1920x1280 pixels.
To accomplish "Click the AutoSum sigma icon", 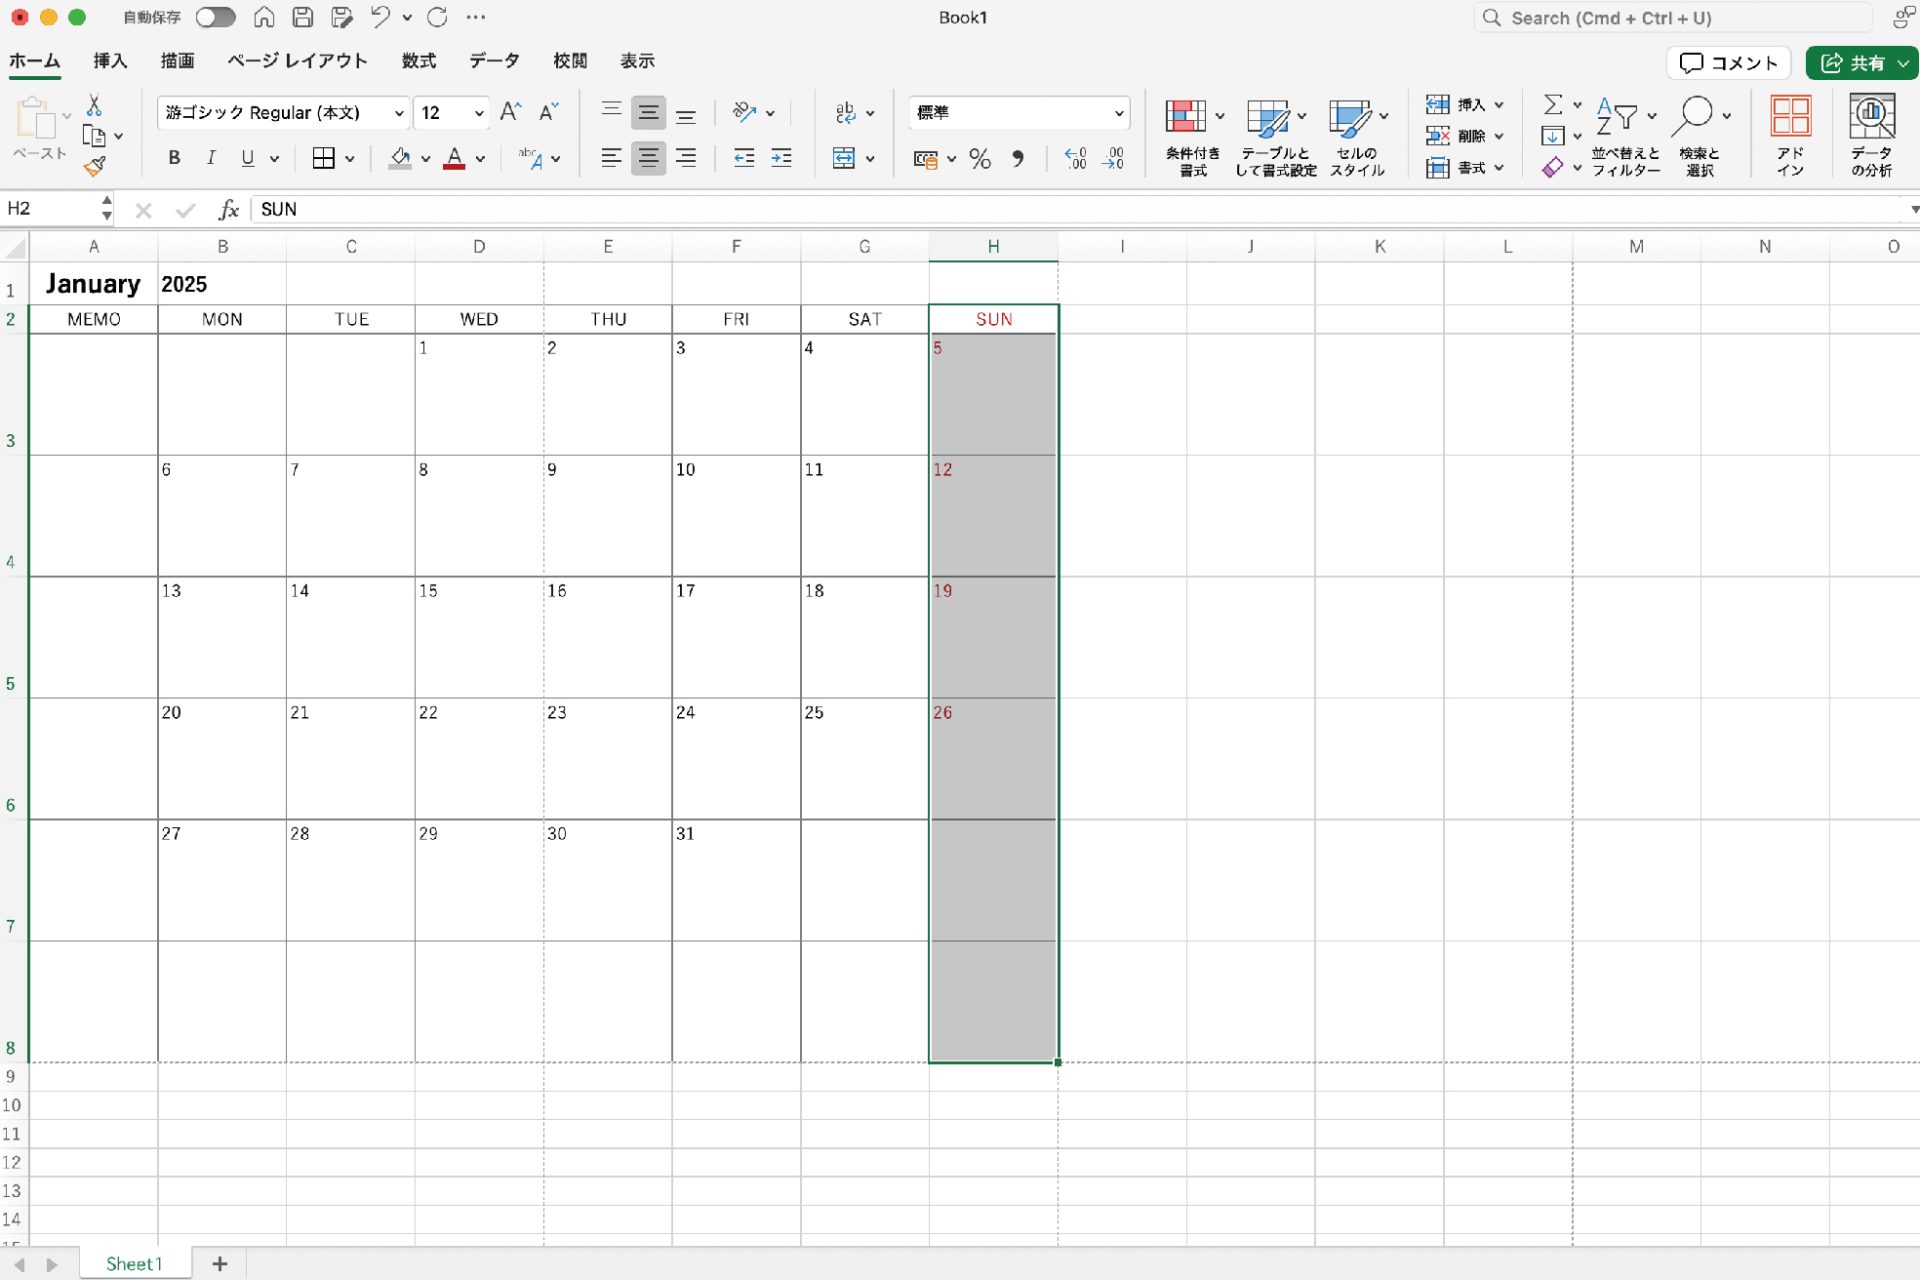I will click(1552, 104).
